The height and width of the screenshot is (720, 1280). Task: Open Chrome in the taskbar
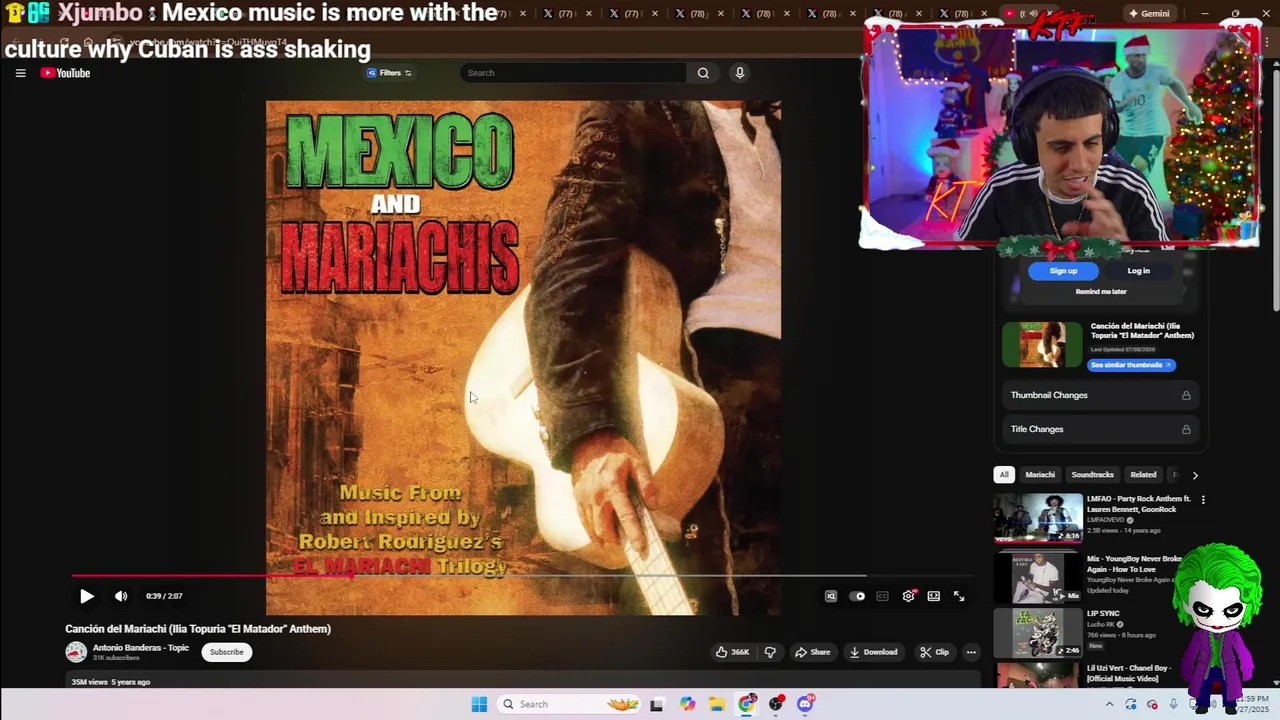click(747, 704)
